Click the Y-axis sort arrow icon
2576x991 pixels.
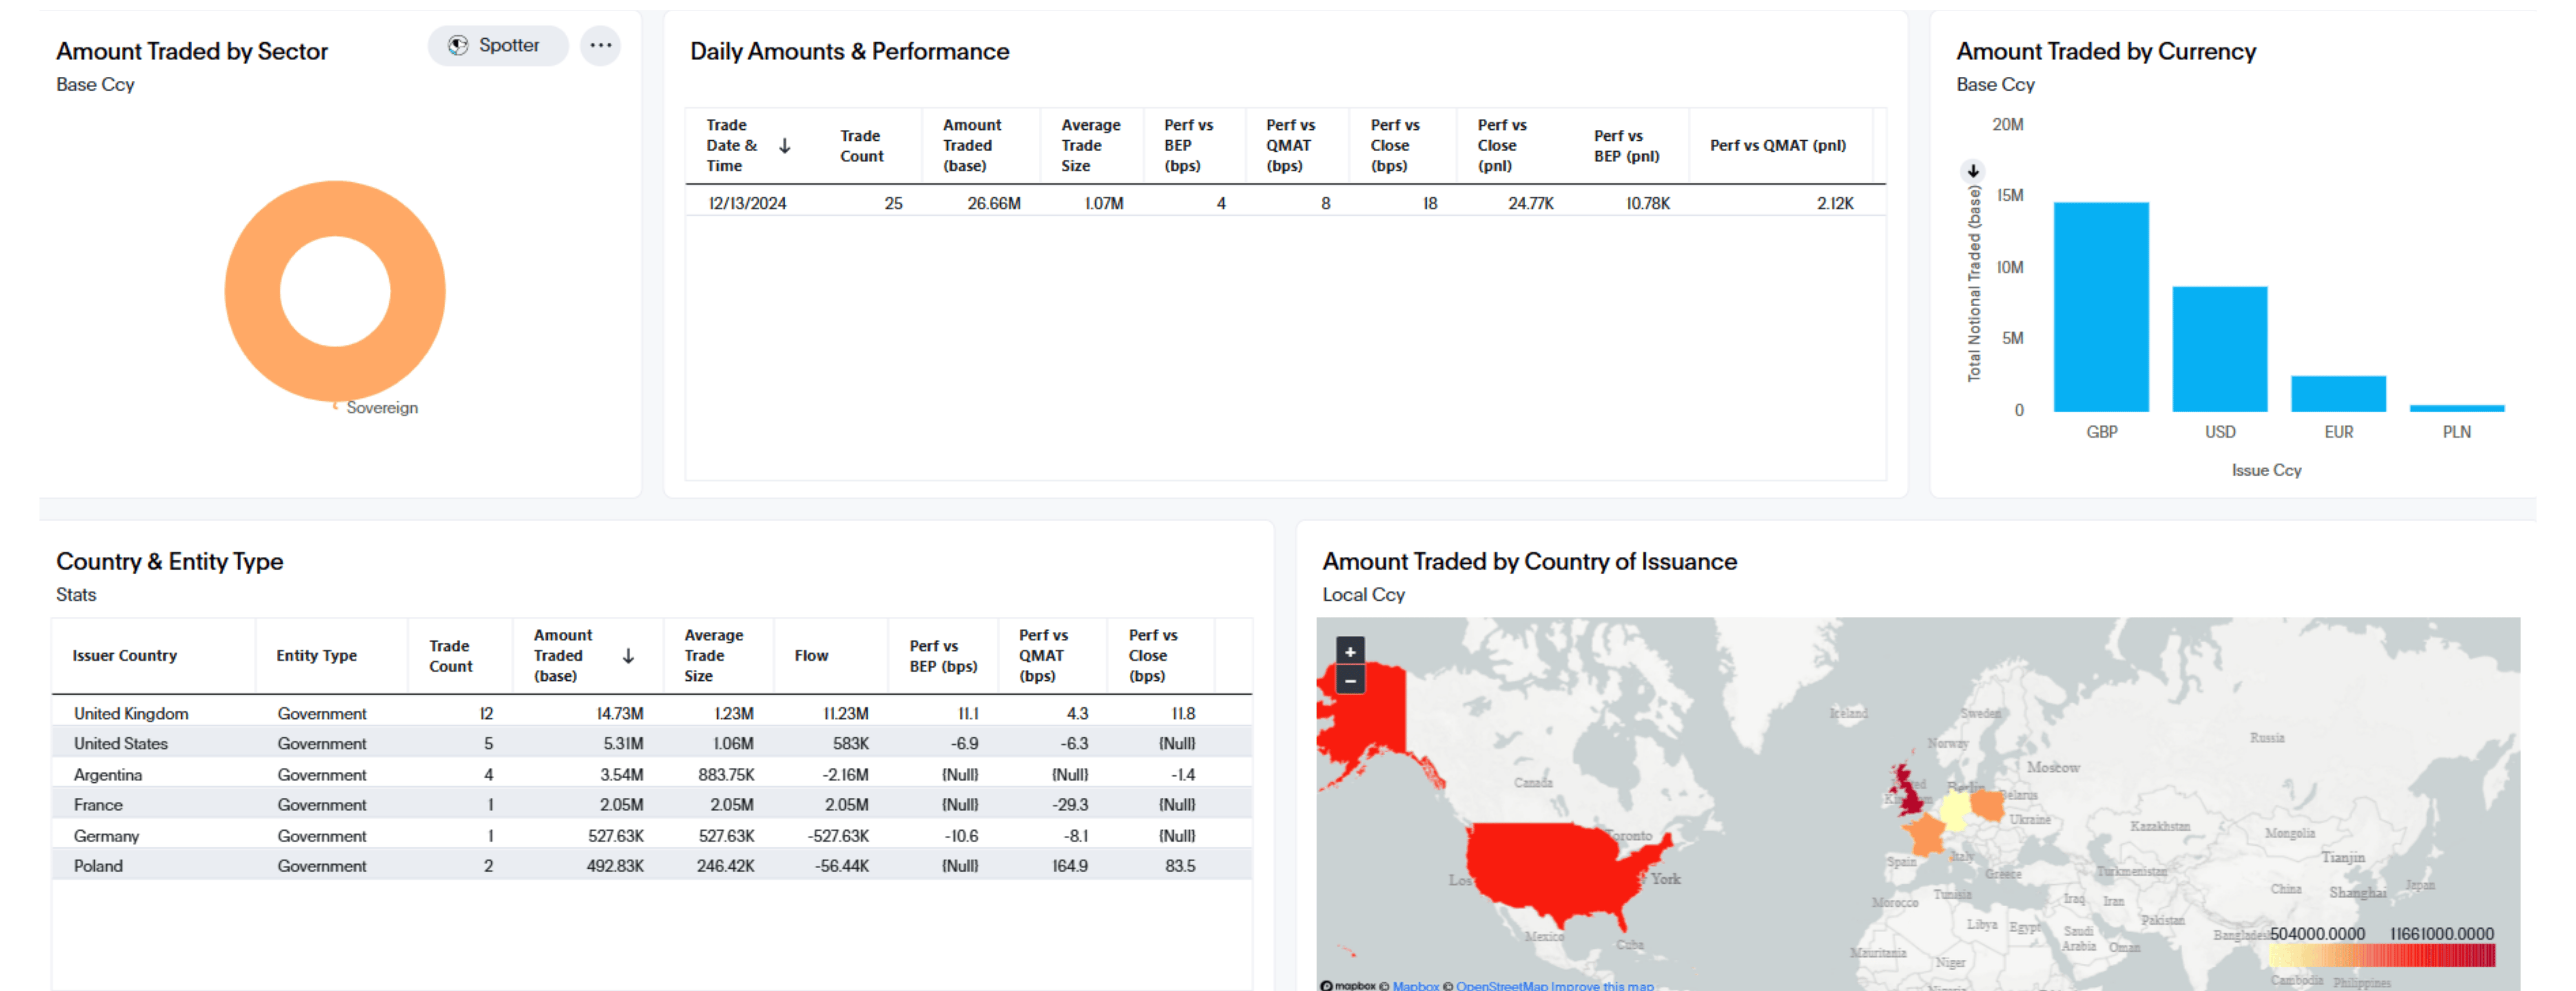point(1973,170)
